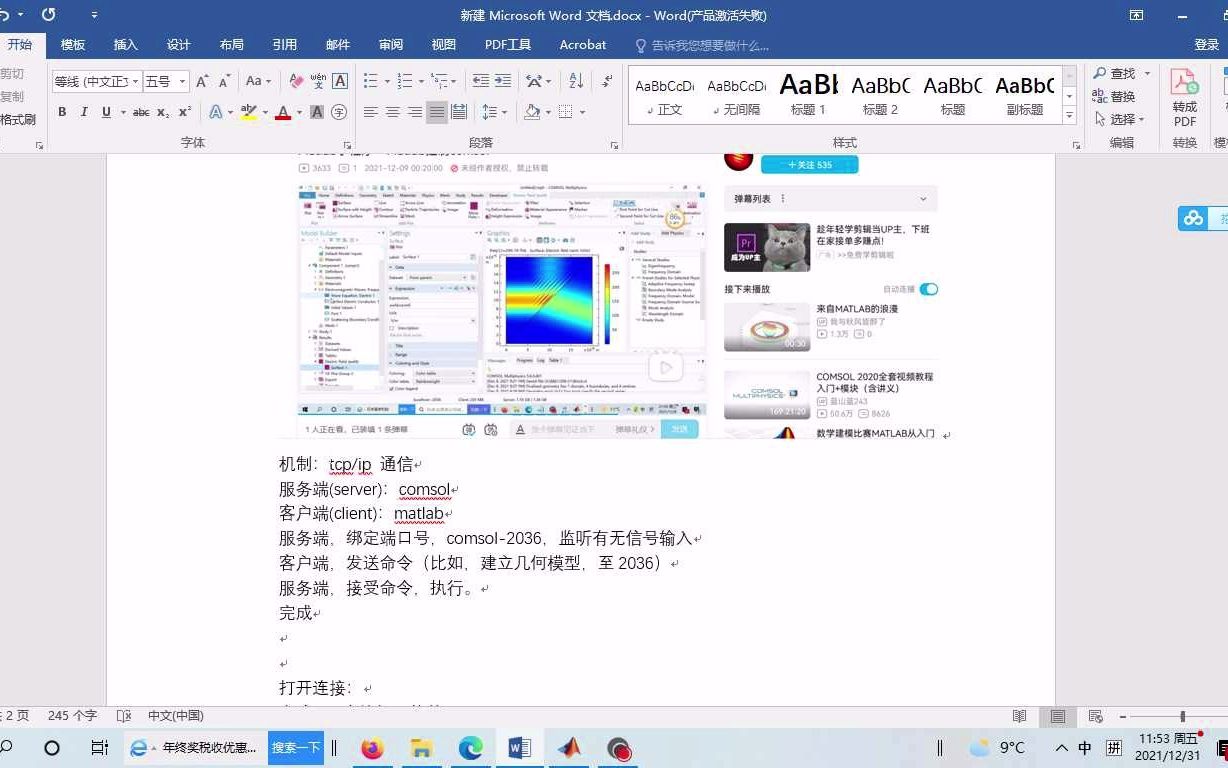Click Format Painter 格式刷

(18, 119)
